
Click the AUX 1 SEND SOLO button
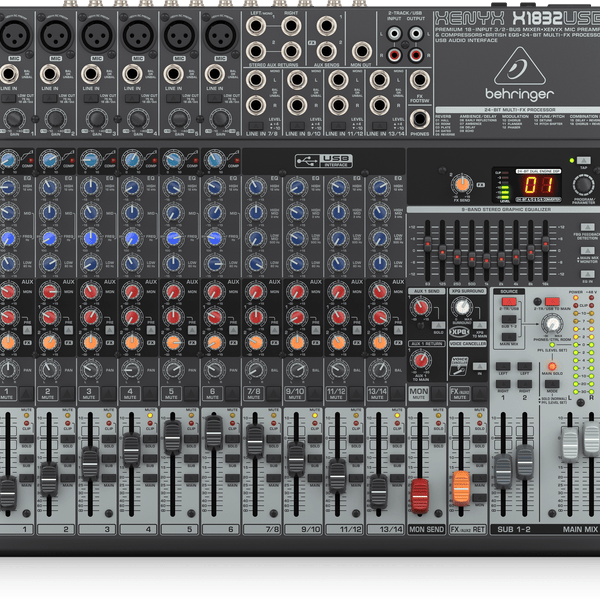tap(439, 325)
